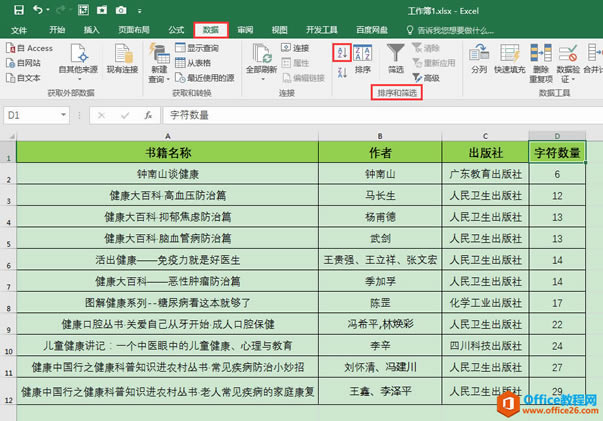Select the 出版社 header cell
Viewport: 603px width, 421px height.
coord(485,152)
